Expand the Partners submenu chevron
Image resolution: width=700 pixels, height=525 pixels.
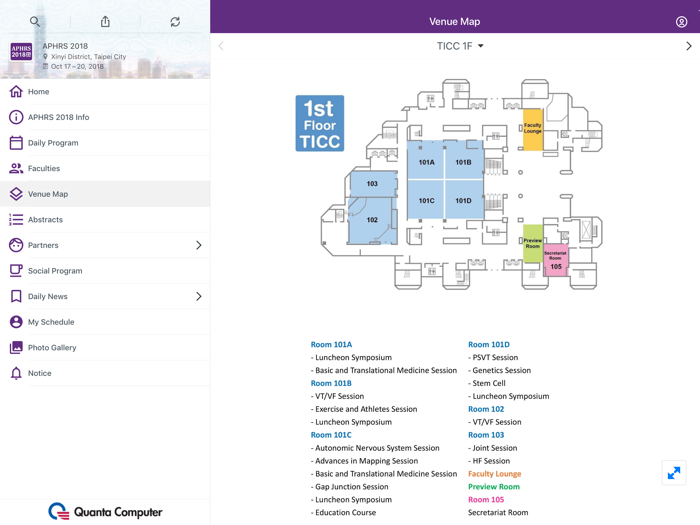[198, 245]
